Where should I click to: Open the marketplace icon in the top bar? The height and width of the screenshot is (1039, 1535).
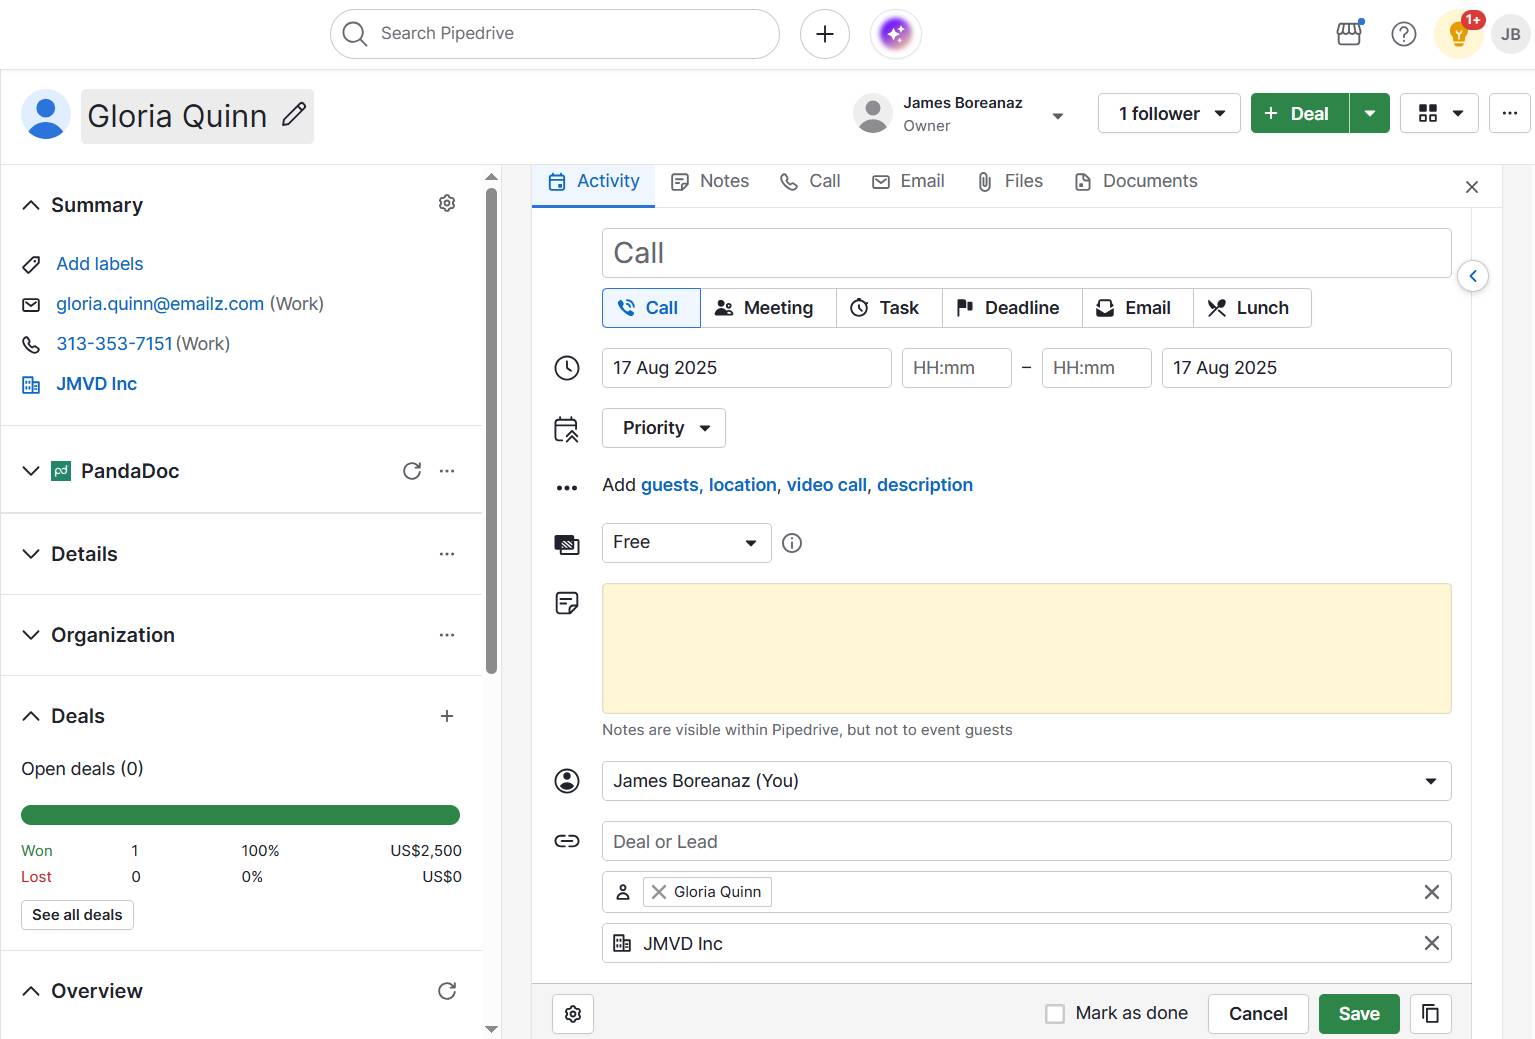click(x=1348, y=33)
